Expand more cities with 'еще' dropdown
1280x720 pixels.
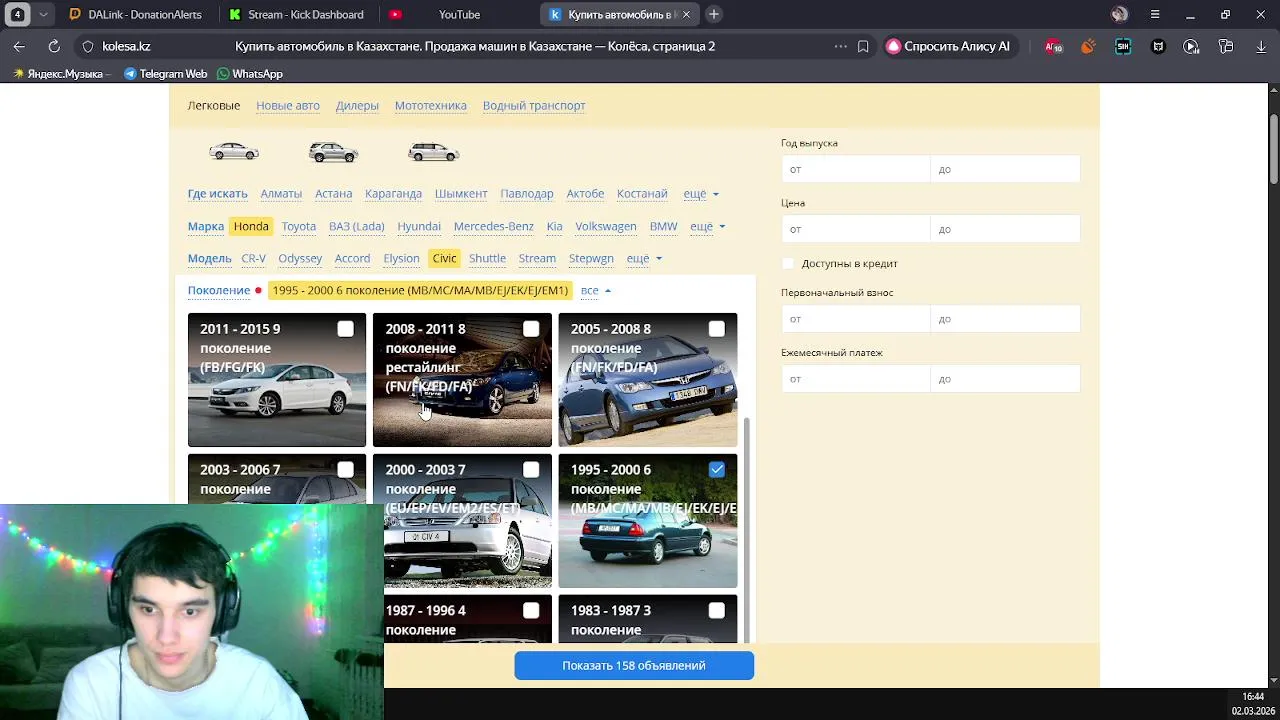pyautogui.click(x=700, y=193)
